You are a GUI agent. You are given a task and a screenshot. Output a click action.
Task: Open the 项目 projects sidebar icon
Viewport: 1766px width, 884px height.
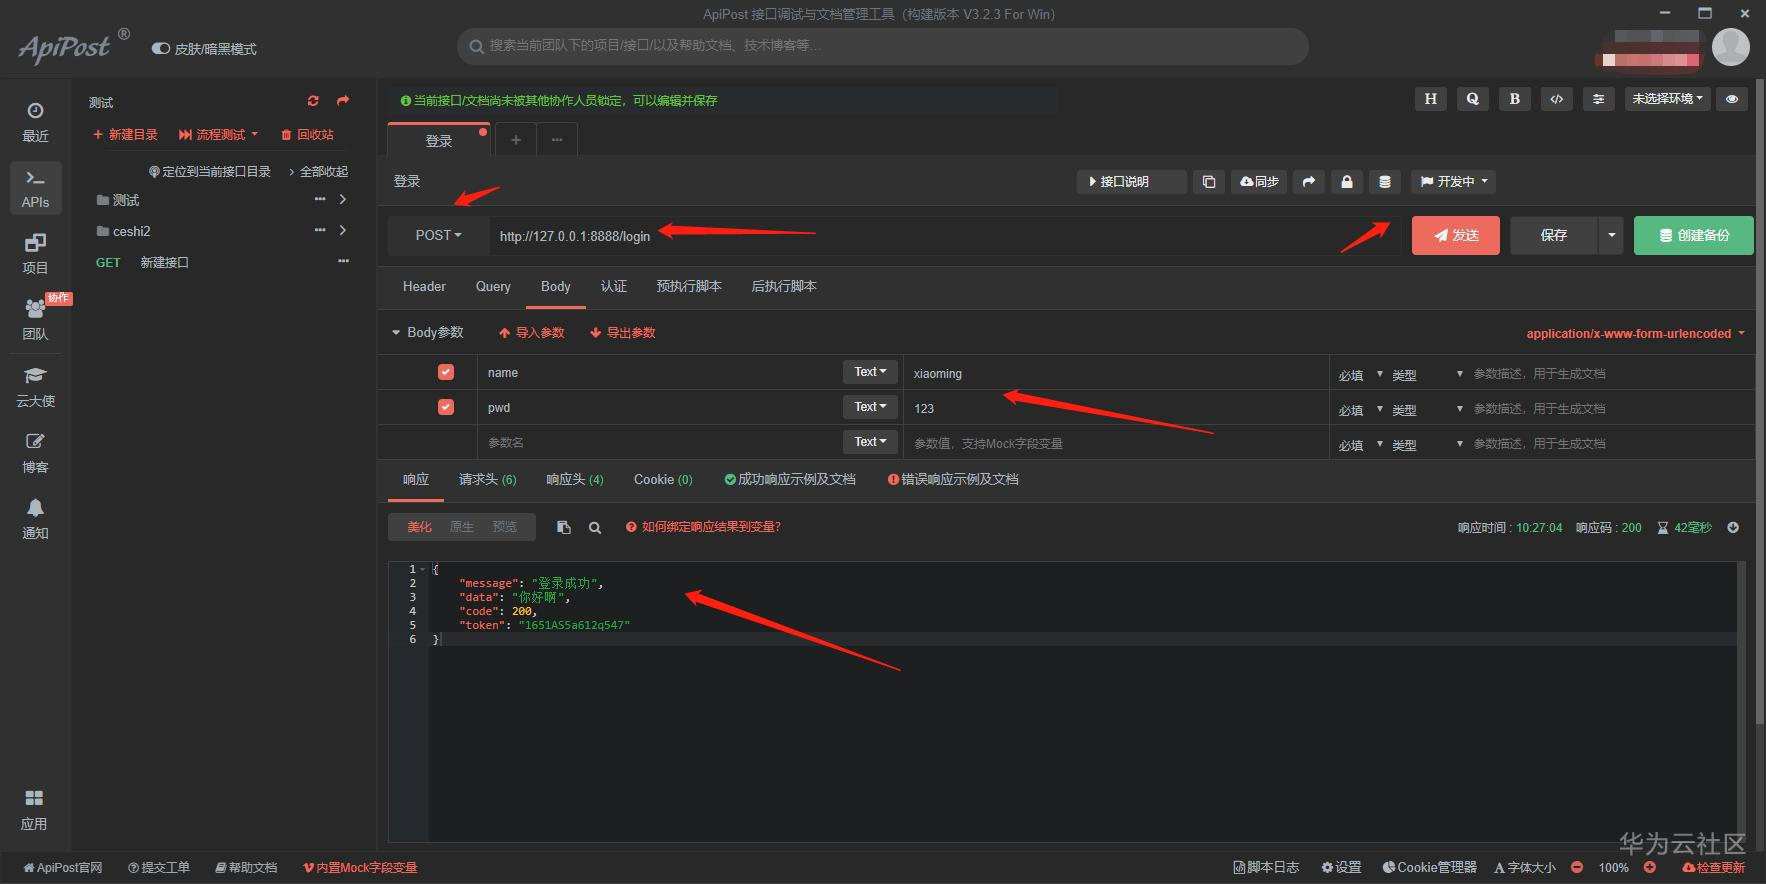tap(35, 254)
